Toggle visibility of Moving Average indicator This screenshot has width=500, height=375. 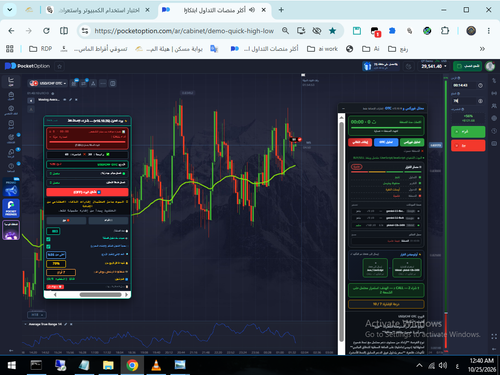(x=65, y=100)
